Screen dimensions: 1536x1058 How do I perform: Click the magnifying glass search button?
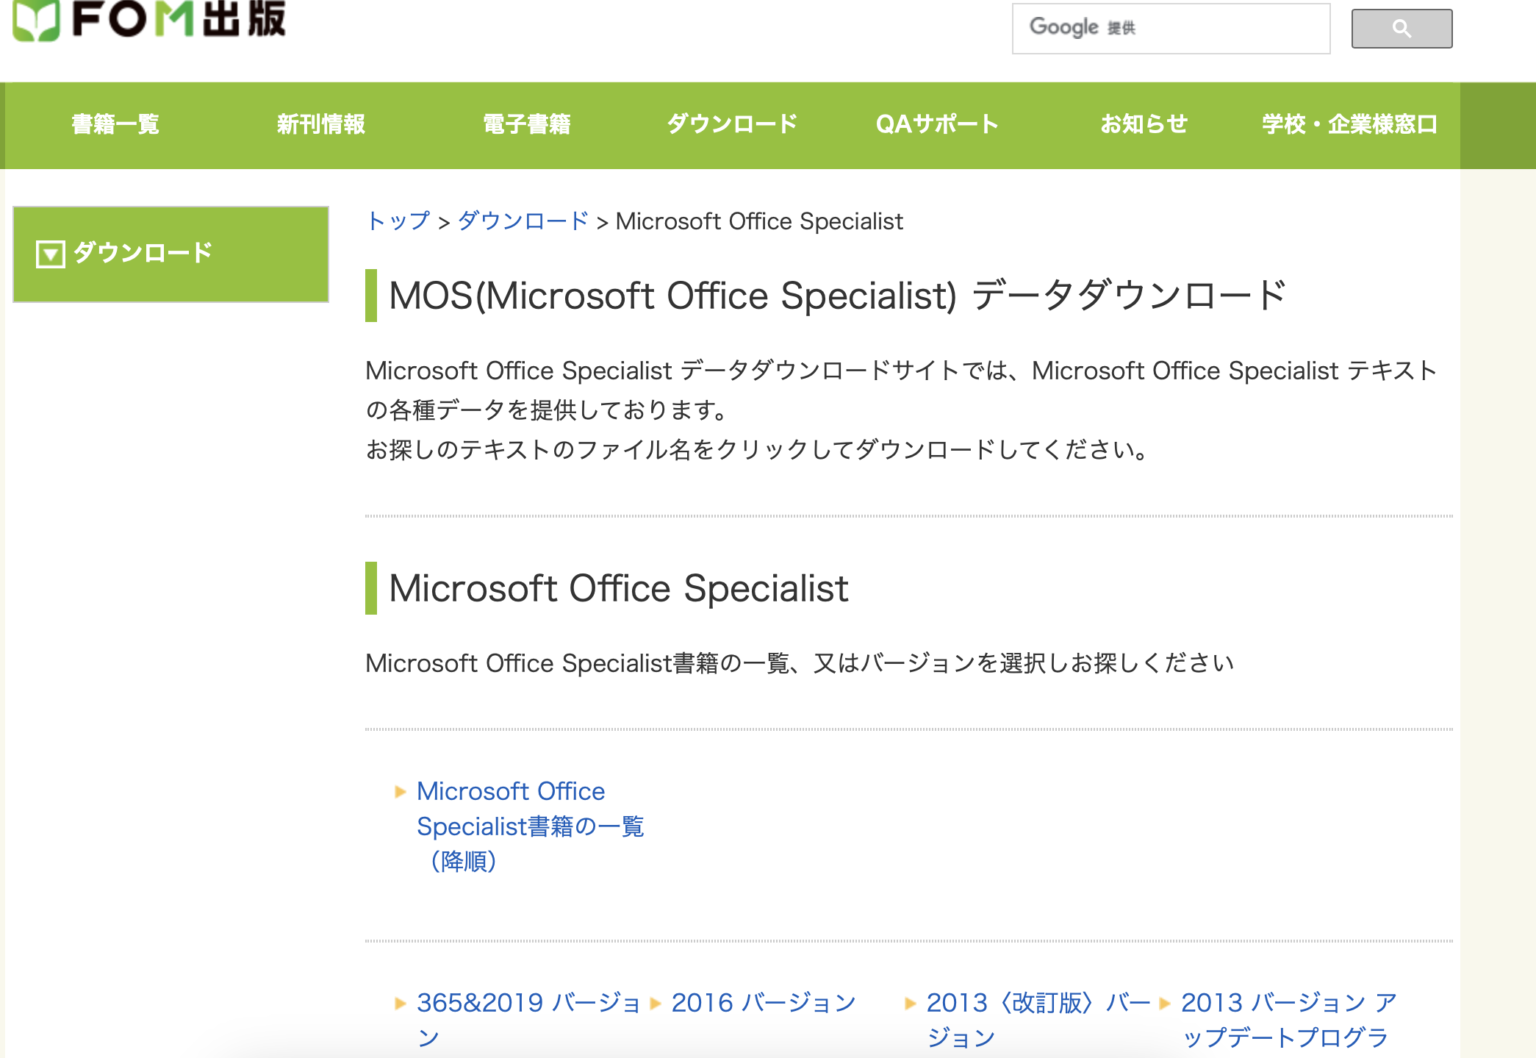[x=1400, y=28]
